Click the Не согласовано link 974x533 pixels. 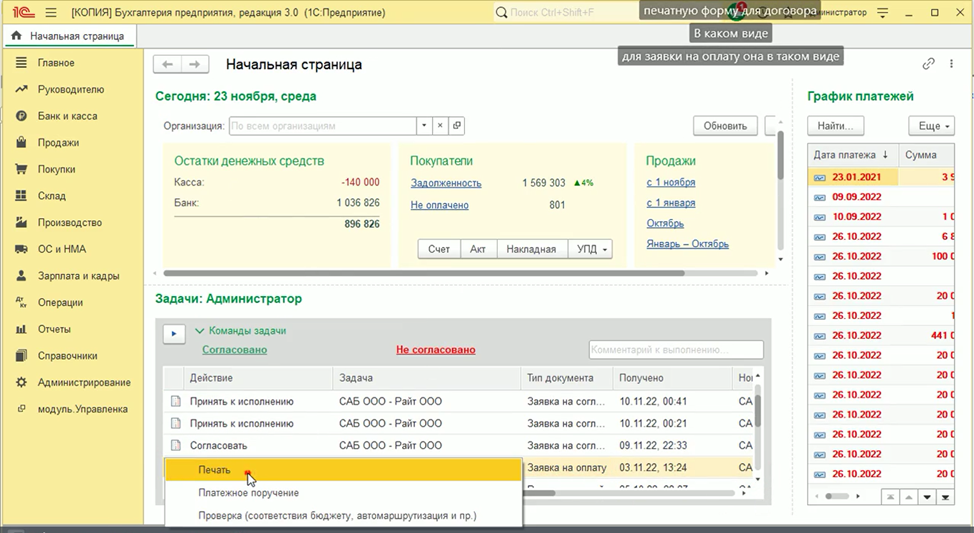pos(435,350)
